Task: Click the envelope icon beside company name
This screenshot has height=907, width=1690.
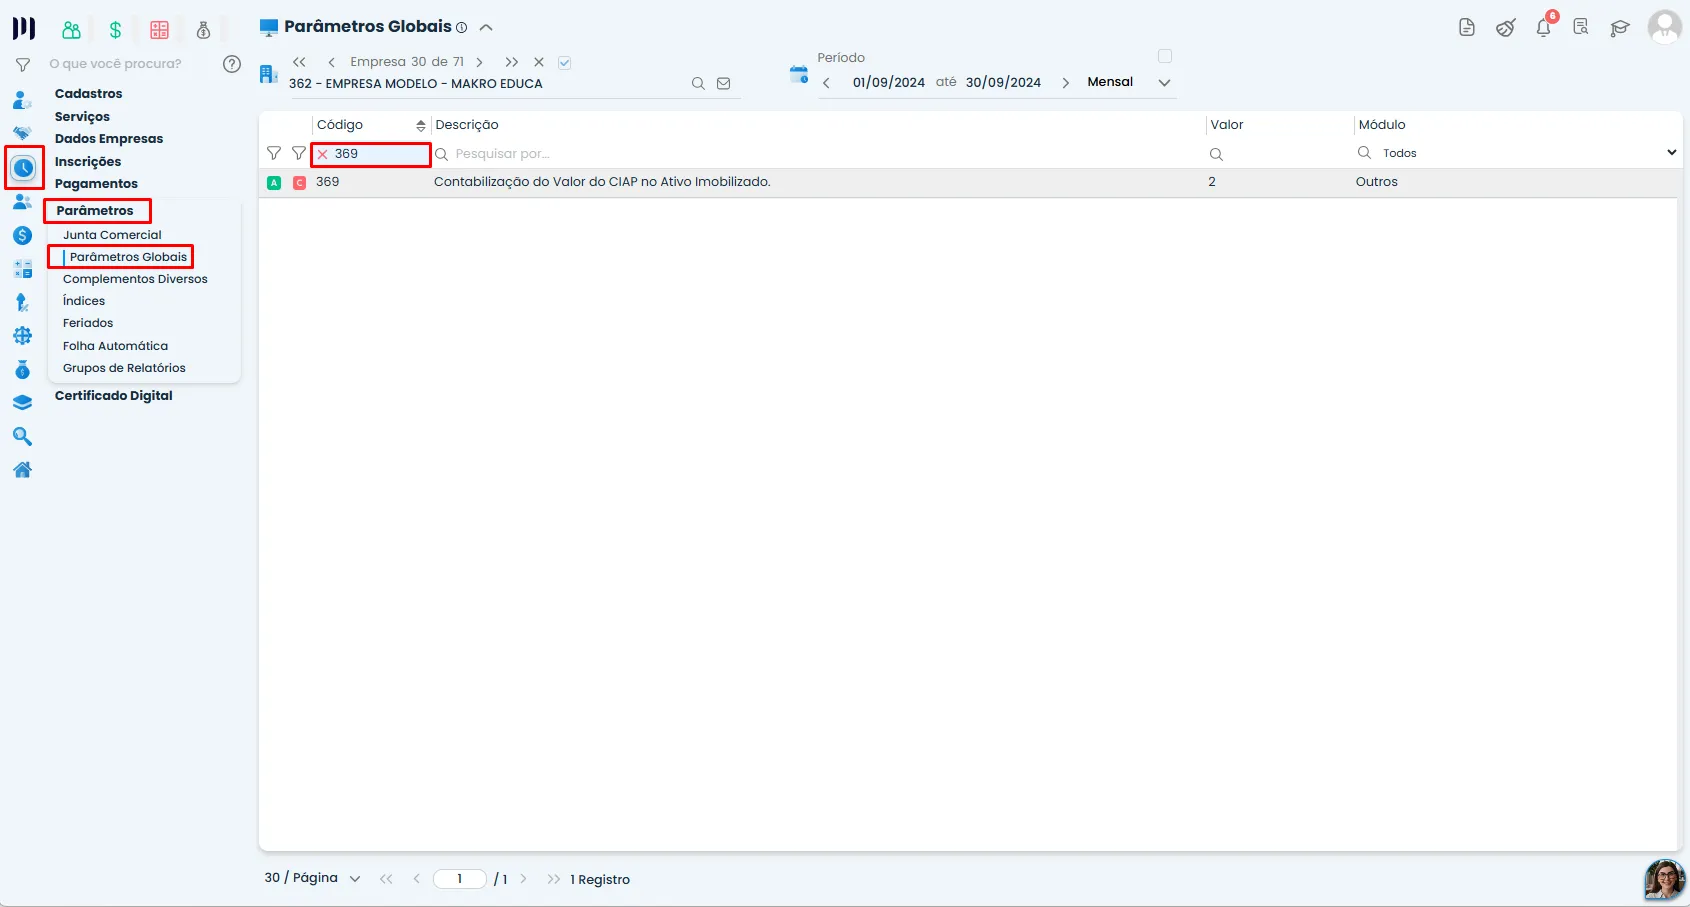Action: tap(724, 84)
